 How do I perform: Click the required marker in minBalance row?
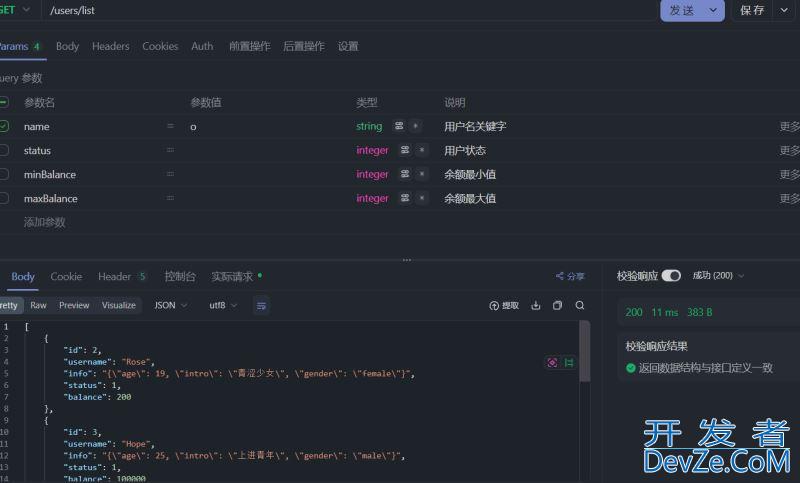tap(422, 173)
